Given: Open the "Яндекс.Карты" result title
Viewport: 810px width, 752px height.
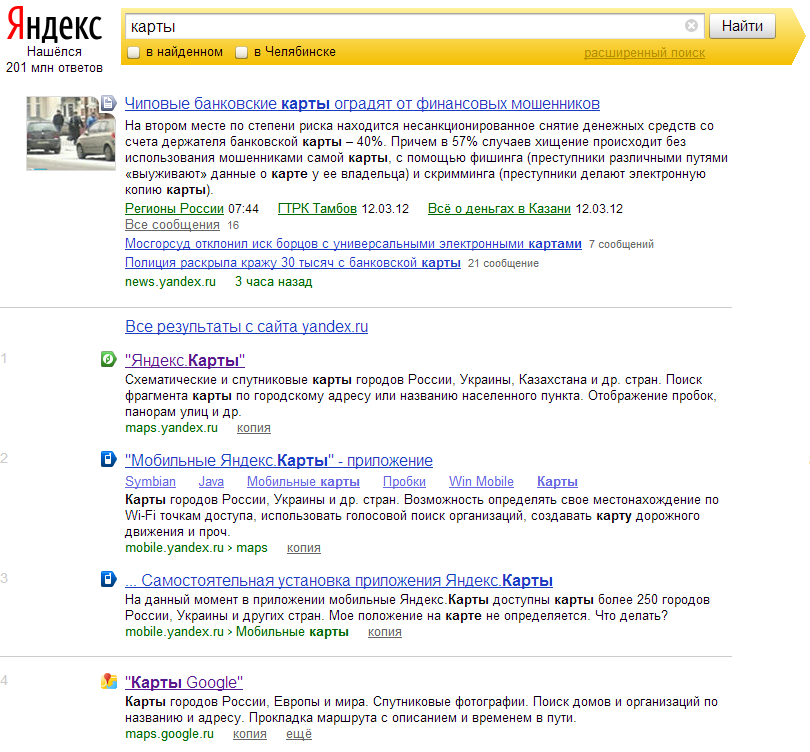Looking at the screenshot, I should [185, 360].
